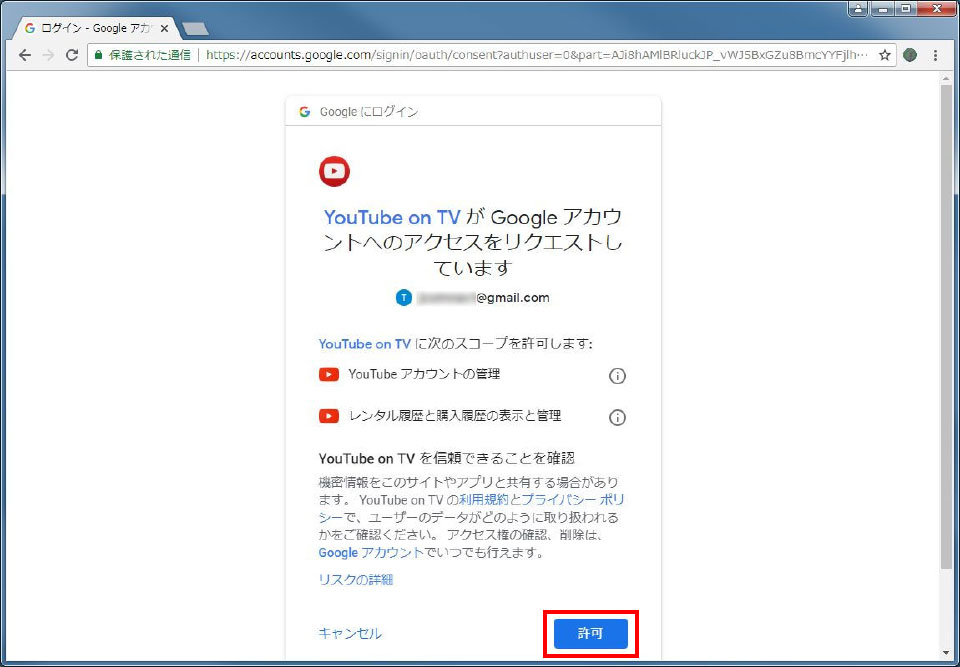Click the browser forward arrow
Image resolution: width=960 pixels, height=667 pixels.
pos(48,55)
